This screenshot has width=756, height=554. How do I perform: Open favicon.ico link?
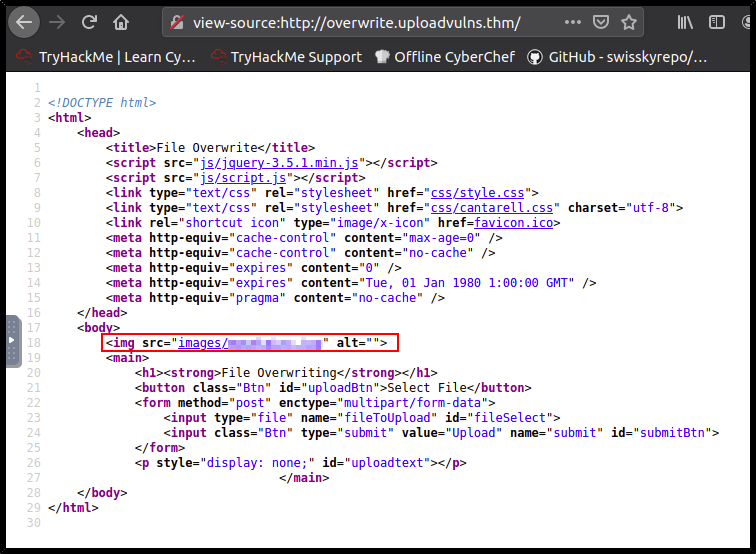(513, 223)
